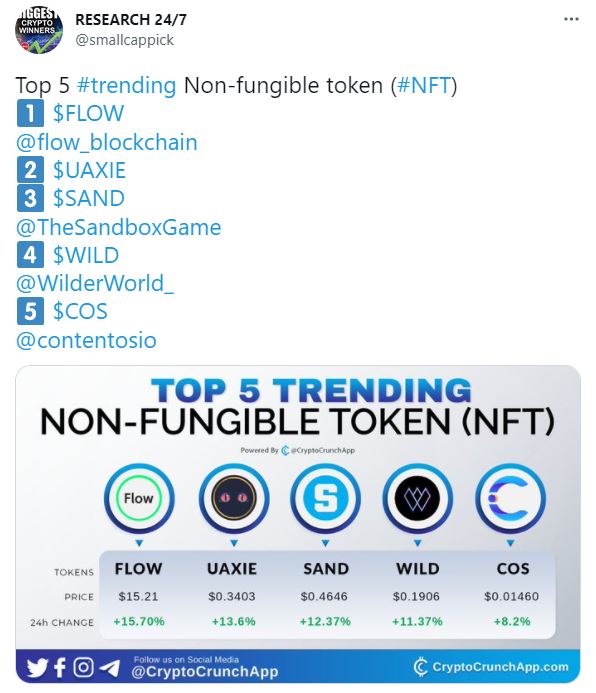The image size is (596, 693).
Task: Click the Flow token logo
Action: (139, 498)
